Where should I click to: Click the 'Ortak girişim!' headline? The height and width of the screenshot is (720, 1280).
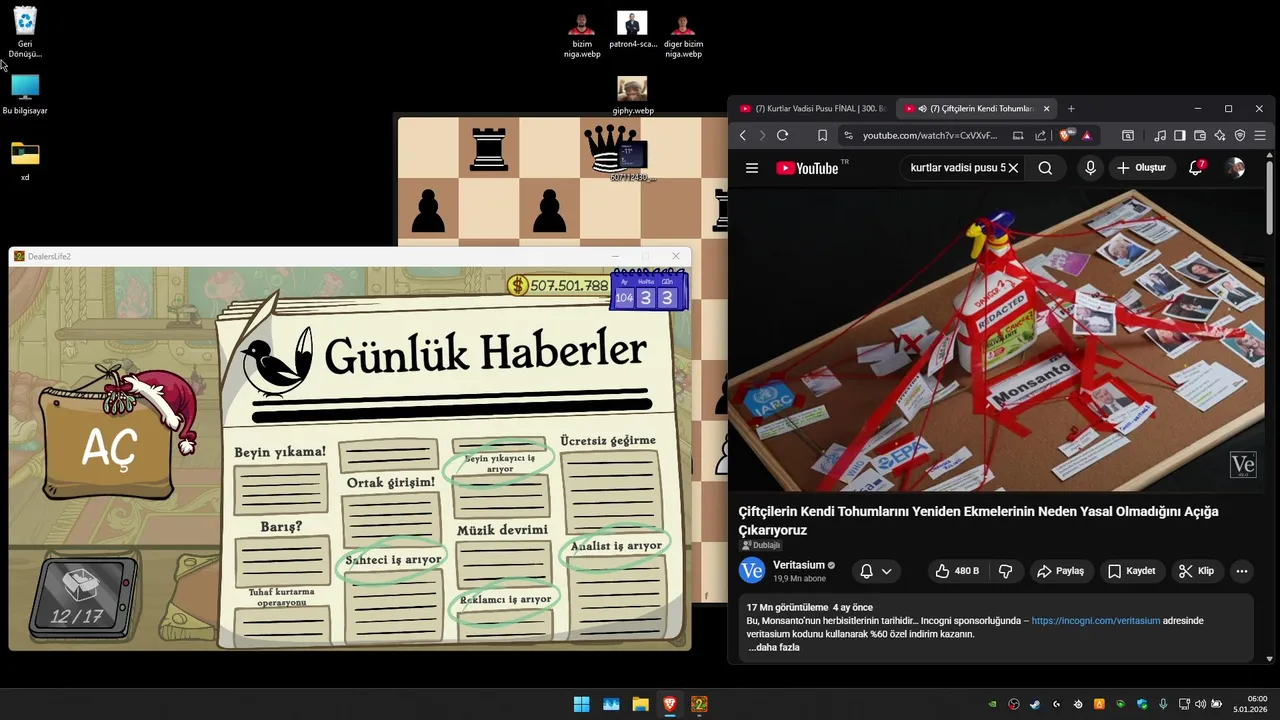point(390,482)
